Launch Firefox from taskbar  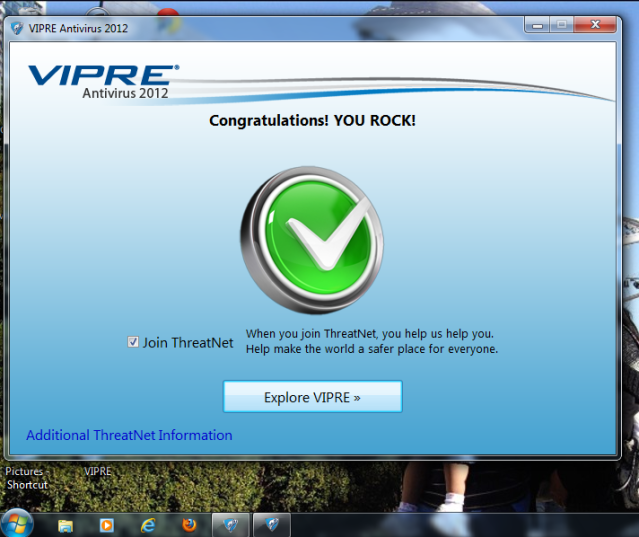189,525
